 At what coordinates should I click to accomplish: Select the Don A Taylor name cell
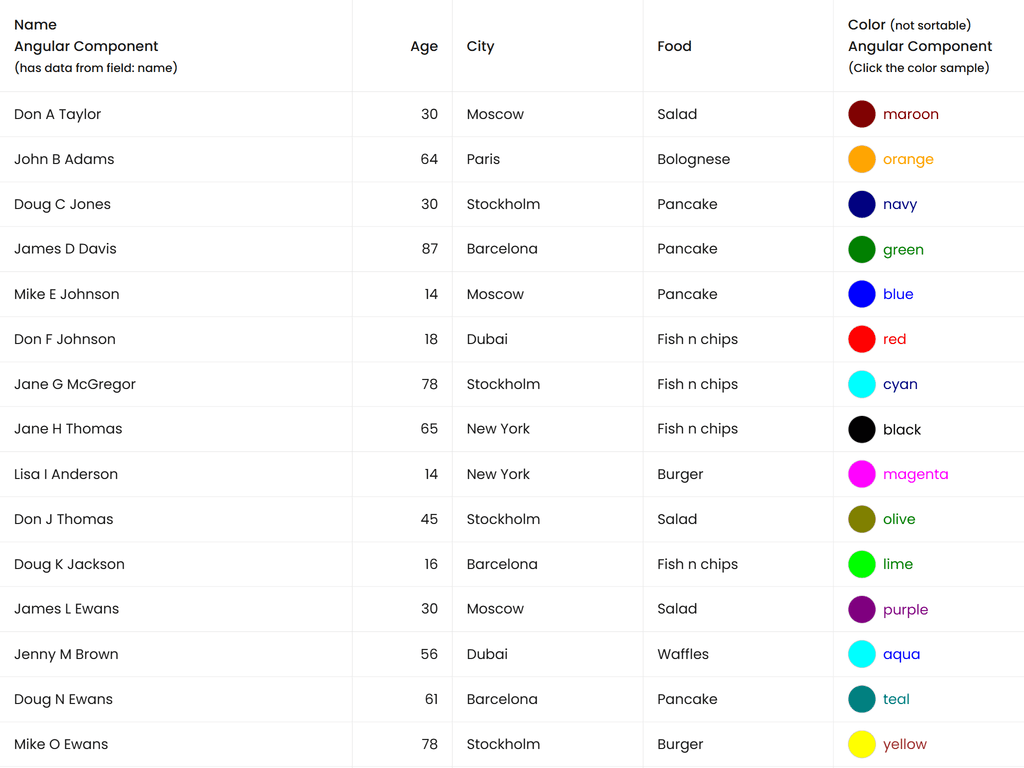58,114
